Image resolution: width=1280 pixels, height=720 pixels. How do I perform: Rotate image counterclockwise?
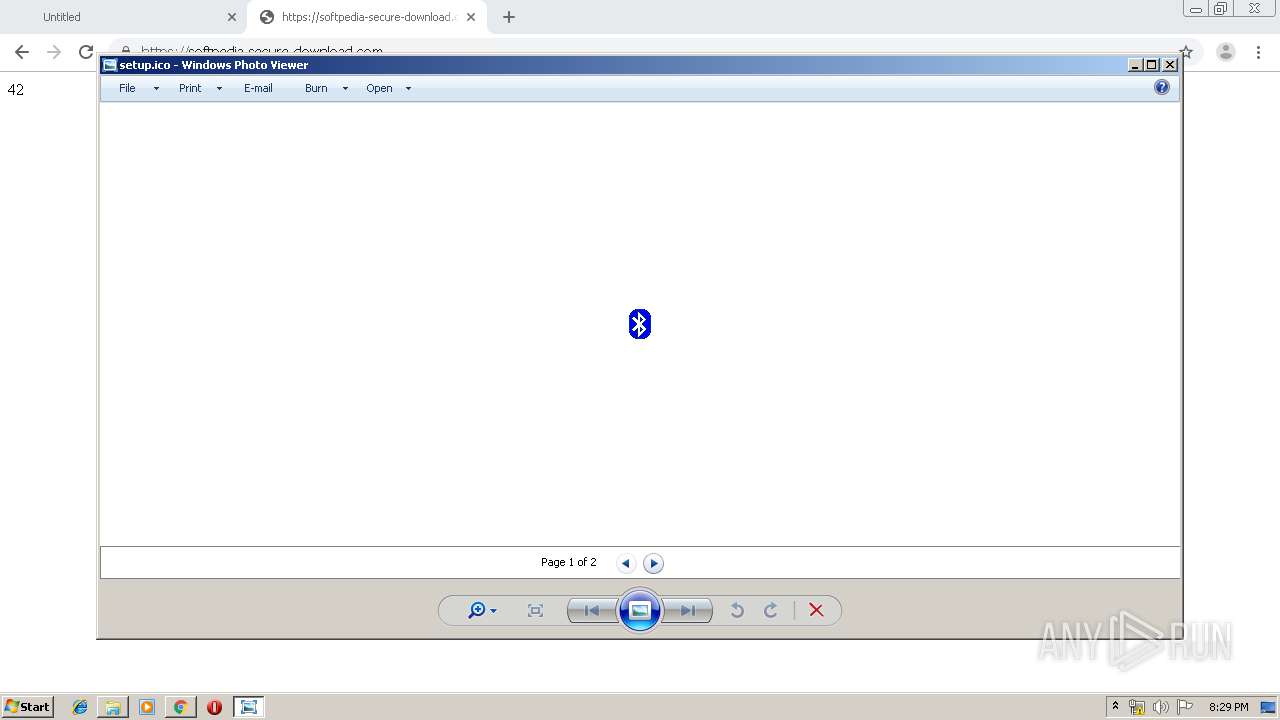(737, 610)
